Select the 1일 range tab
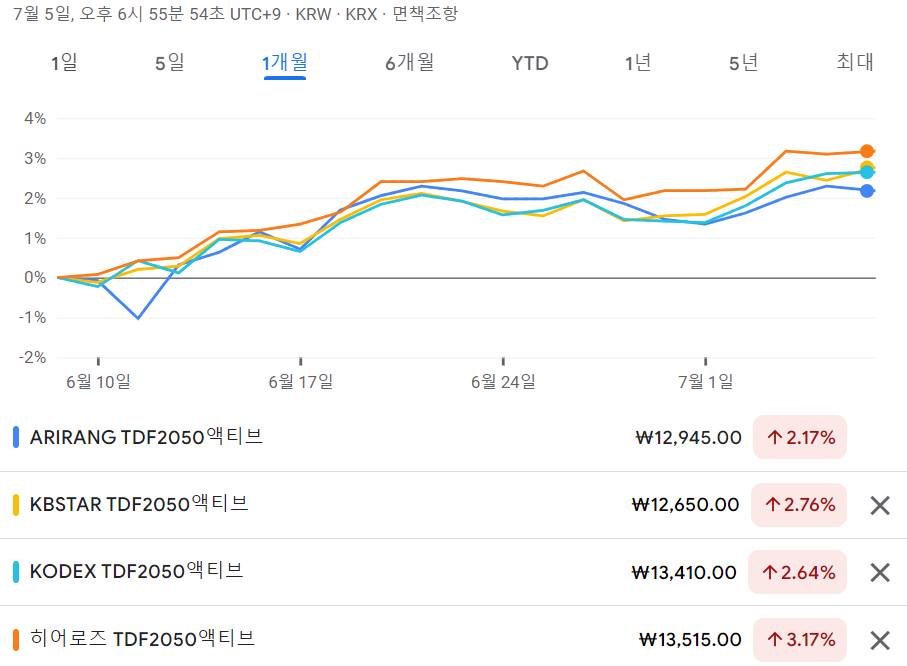 click(64, 62)
